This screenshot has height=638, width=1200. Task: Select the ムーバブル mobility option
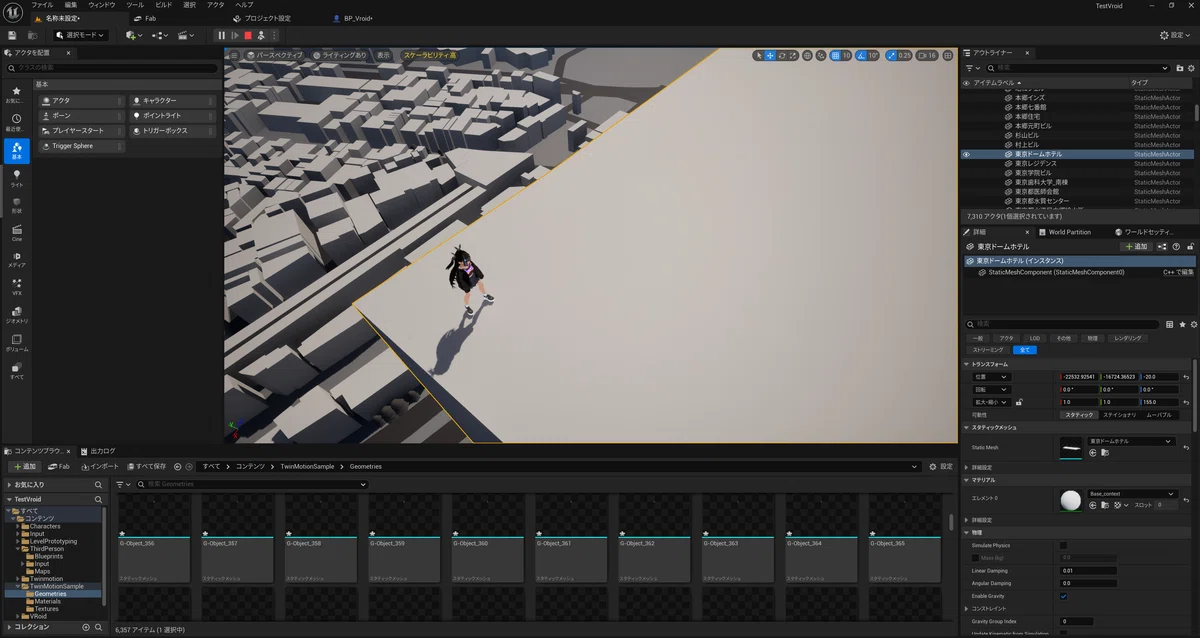pos(1159,414)
